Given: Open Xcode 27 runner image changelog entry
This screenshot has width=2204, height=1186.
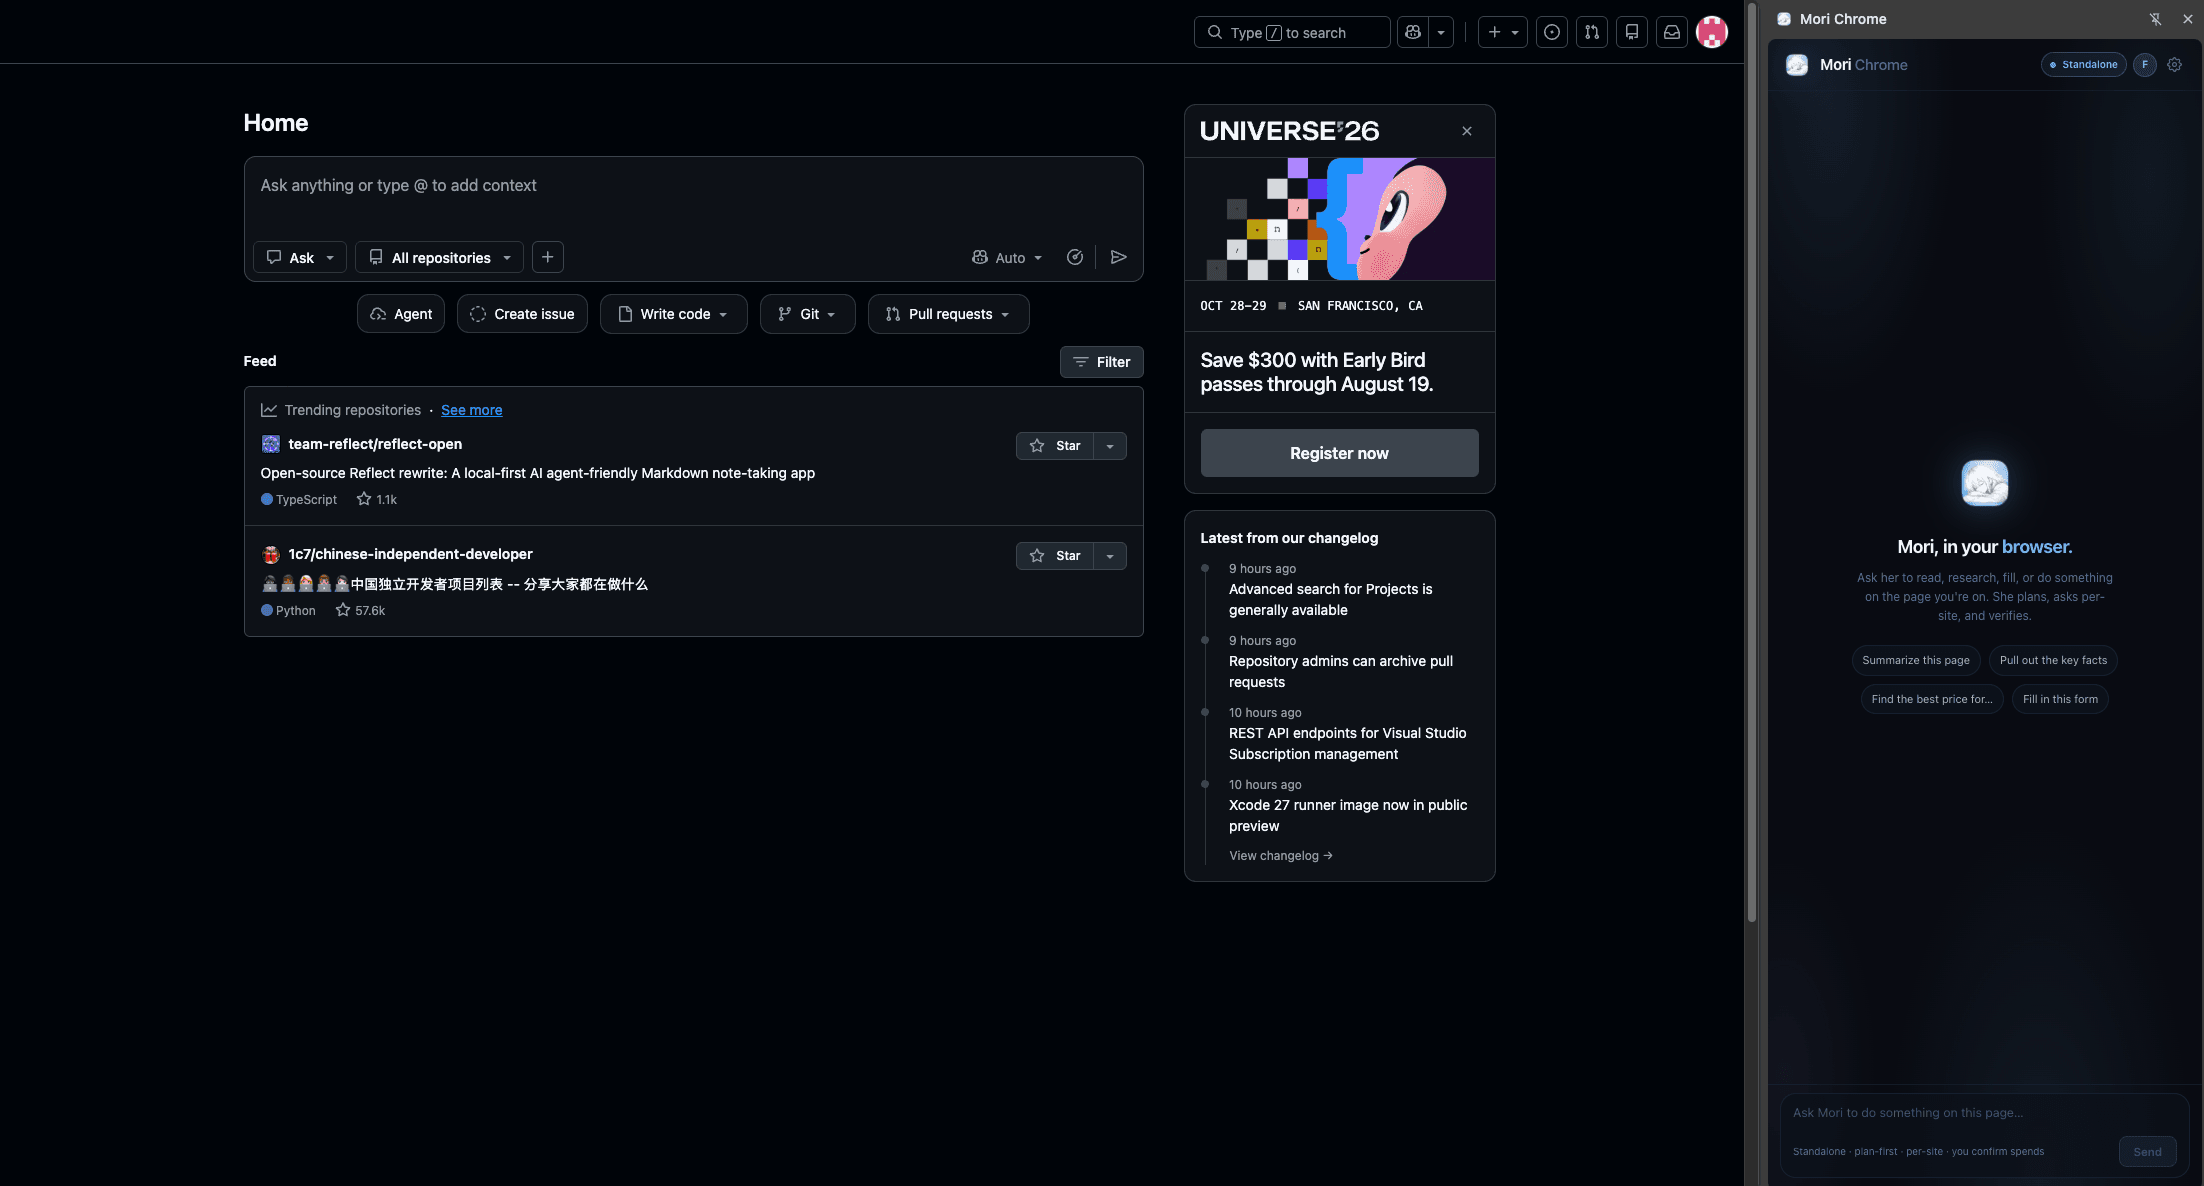Looking at the screenshot, I should [1348, 816].
